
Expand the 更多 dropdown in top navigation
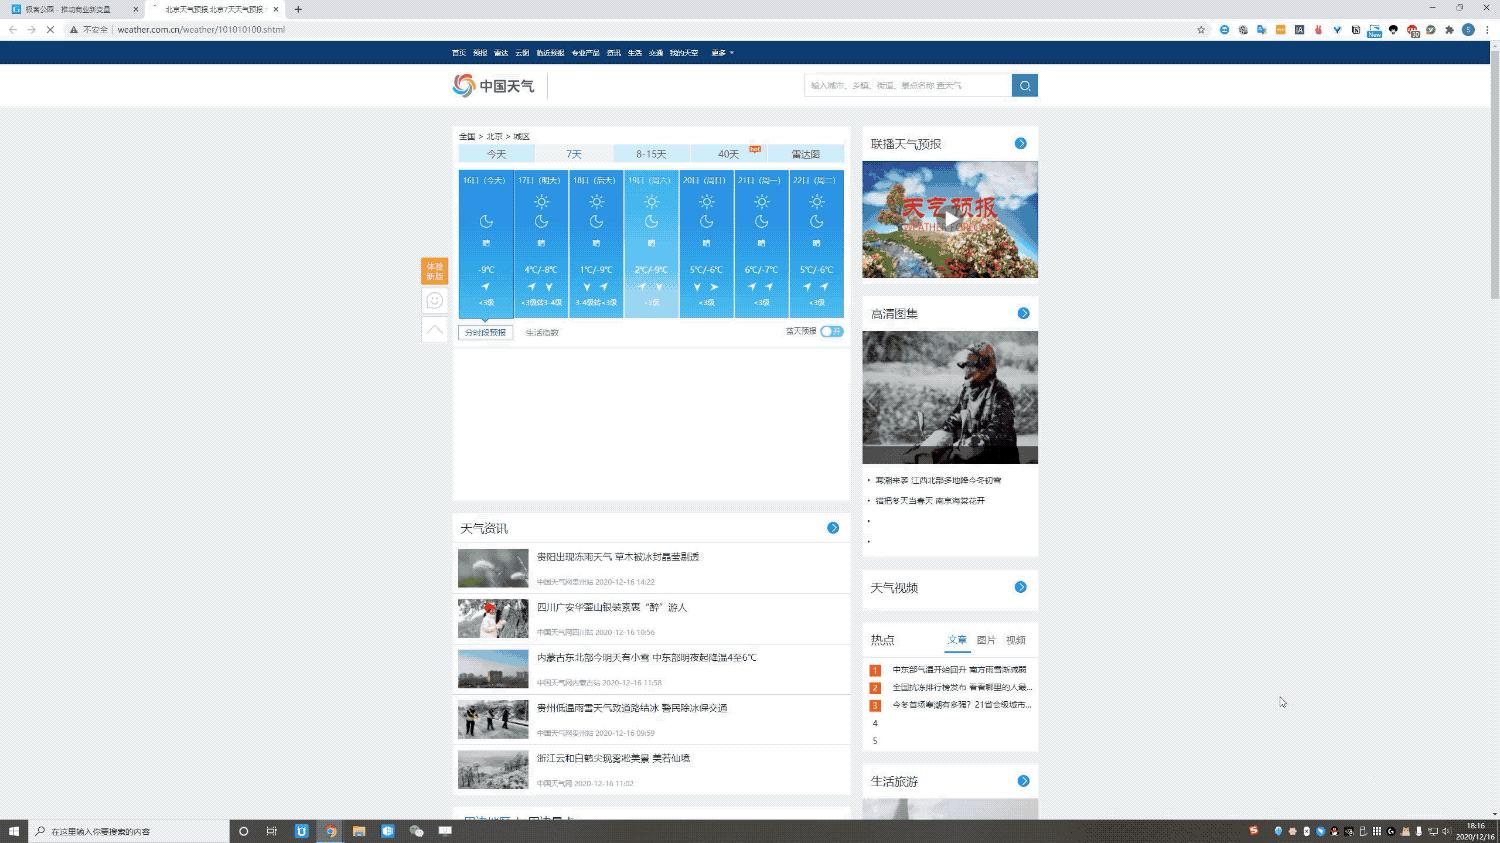click(x=722, y=53)
